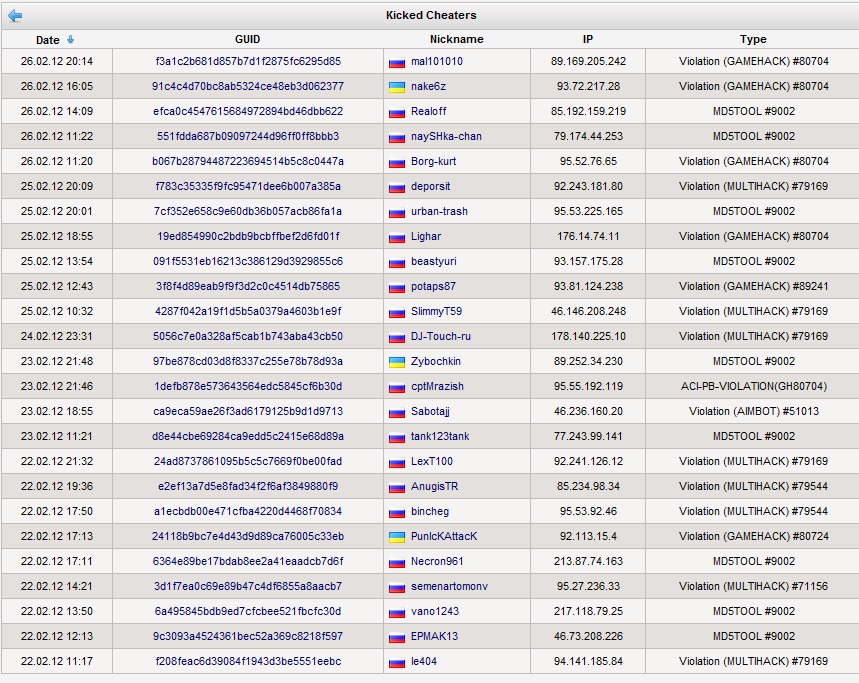
Task: Click the date cell 22.02.12 11:17
Action: (57, 661)
